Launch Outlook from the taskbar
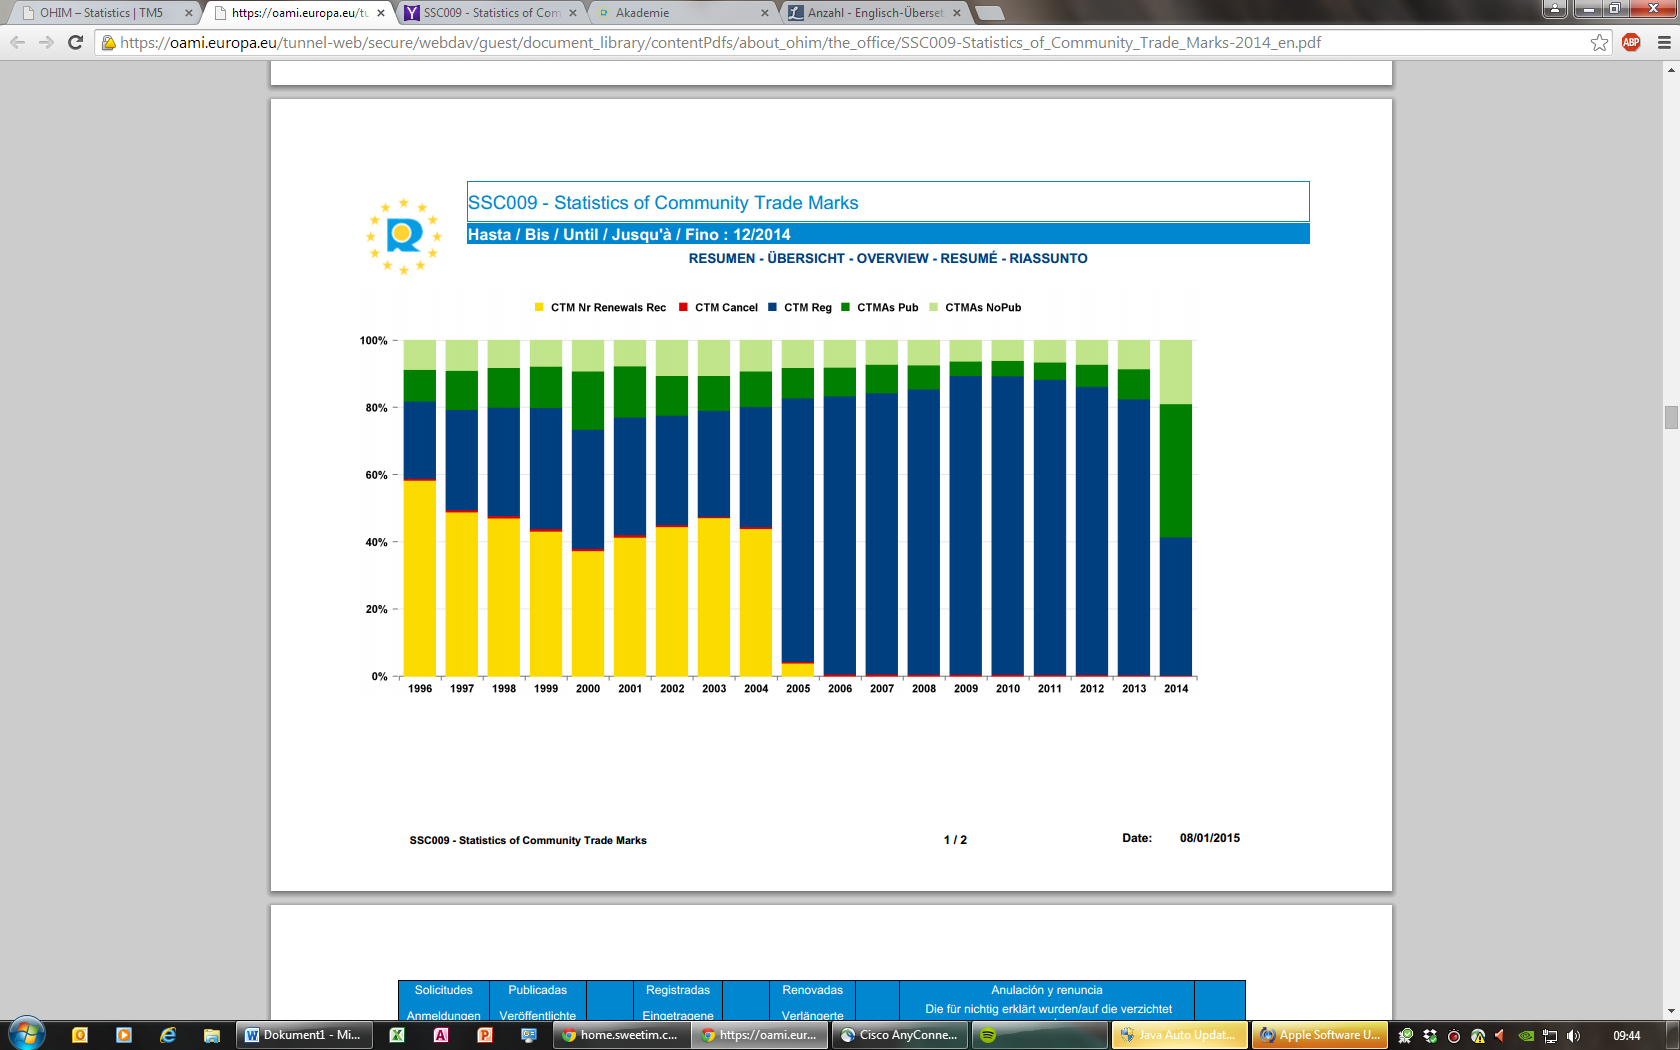Viewport: 1680px width, 1050px height. [80, 1035]
